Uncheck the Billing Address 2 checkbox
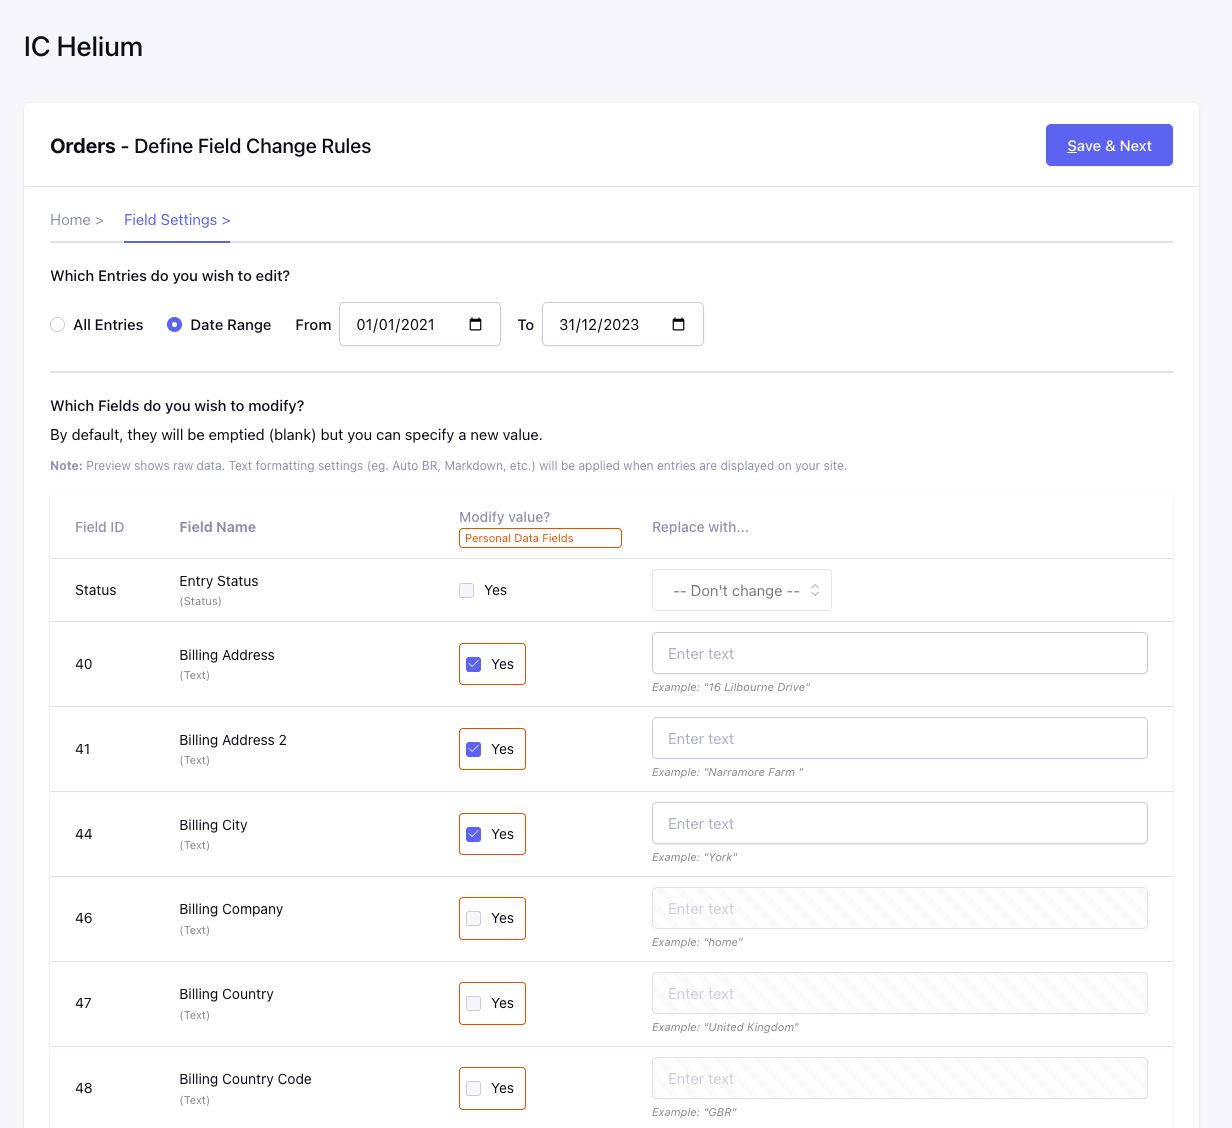The image size is (1232, 1128). (x=474, y=749)
